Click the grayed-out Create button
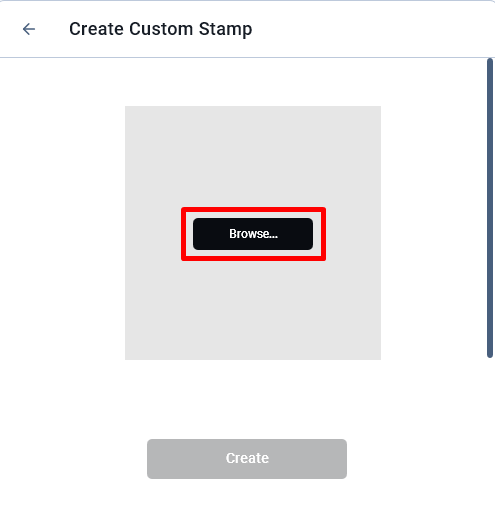This screenshot has width=495, height=507. [247, 459]
